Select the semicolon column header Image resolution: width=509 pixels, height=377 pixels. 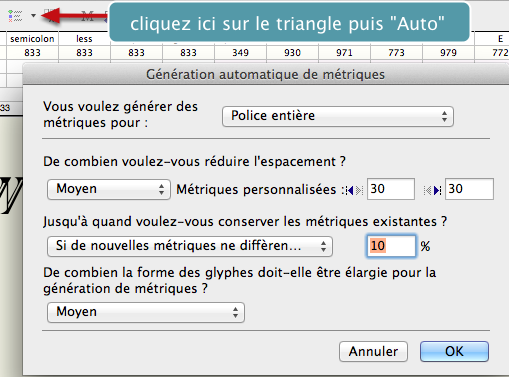tap(32, 39)
